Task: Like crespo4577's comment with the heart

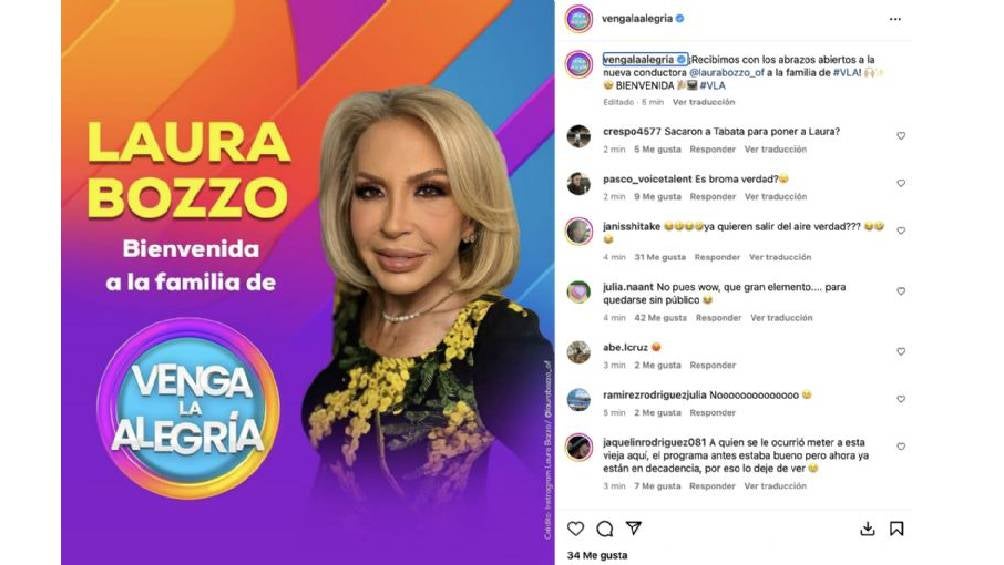Action: coord(900,136)
